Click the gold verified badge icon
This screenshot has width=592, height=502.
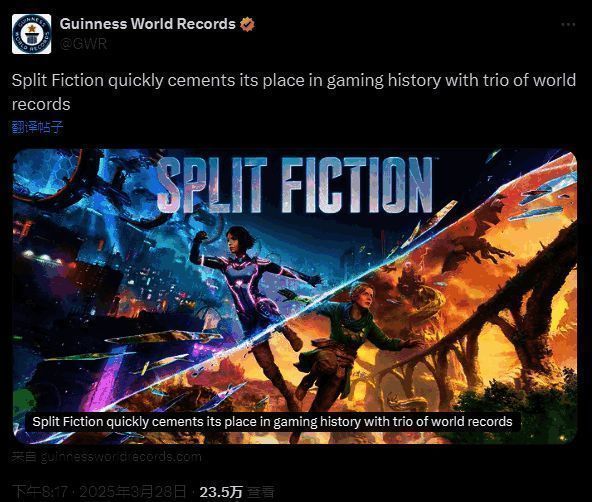click(247, 24)
